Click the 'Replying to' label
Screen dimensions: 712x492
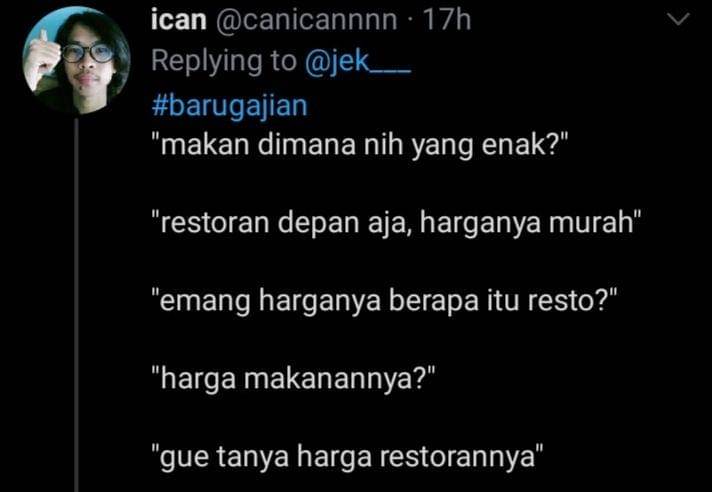(x=223, y=60)
